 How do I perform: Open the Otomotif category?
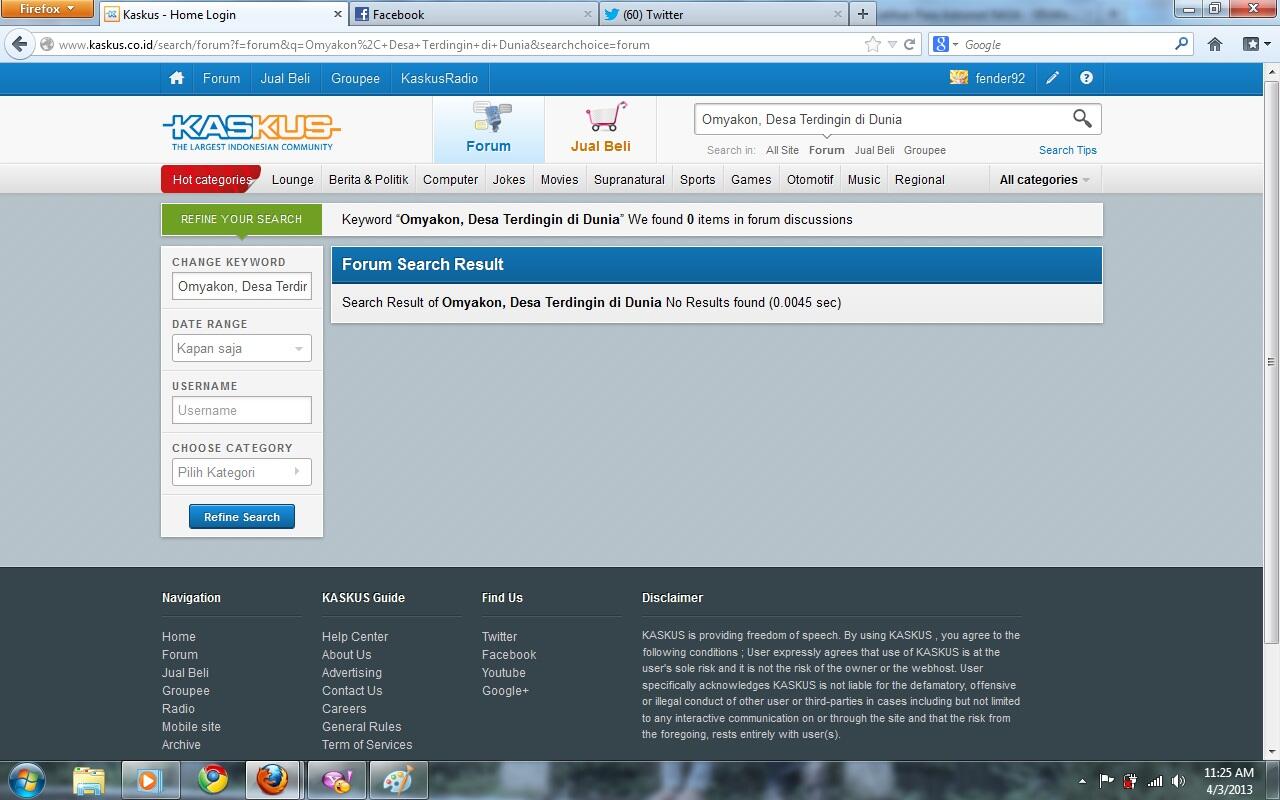(810, 180)
